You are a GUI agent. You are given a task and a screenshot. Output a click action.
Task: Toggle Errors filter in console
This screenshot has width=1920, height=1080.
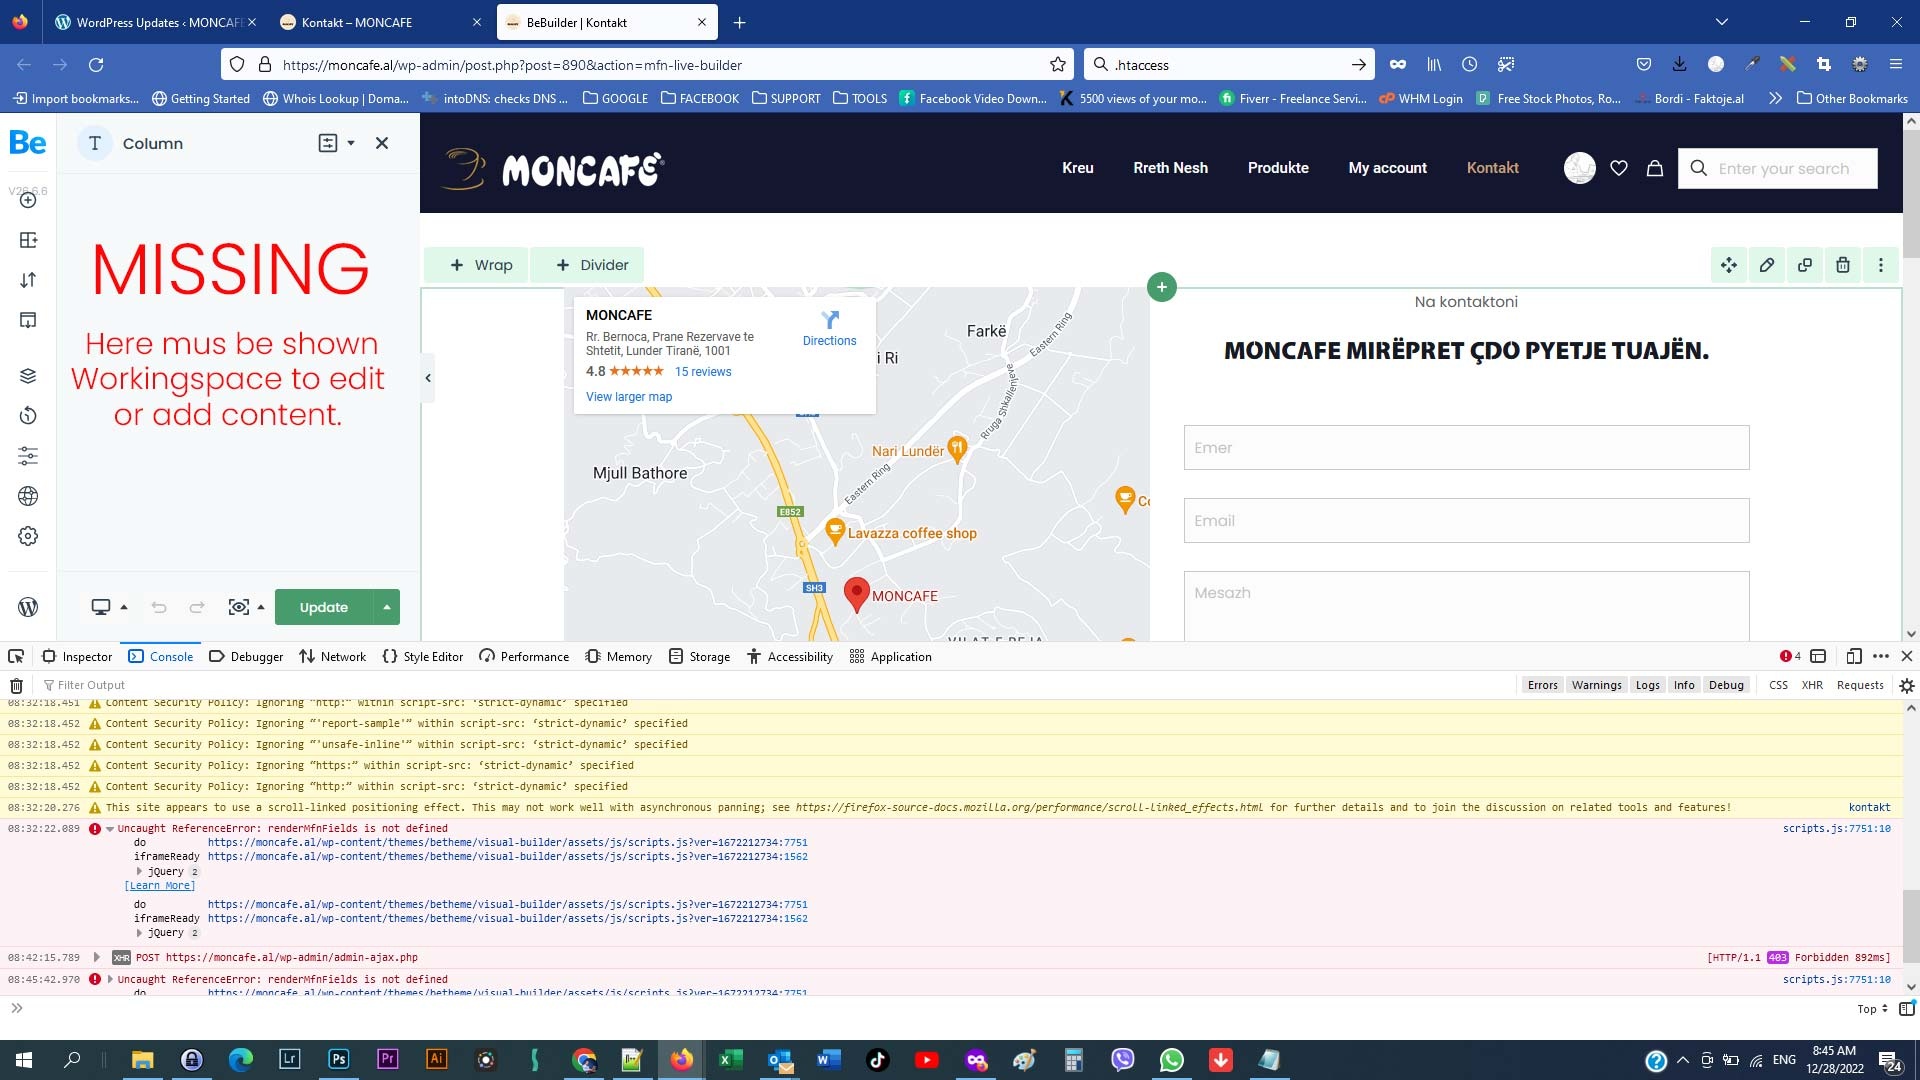(x=1542, y=685)
